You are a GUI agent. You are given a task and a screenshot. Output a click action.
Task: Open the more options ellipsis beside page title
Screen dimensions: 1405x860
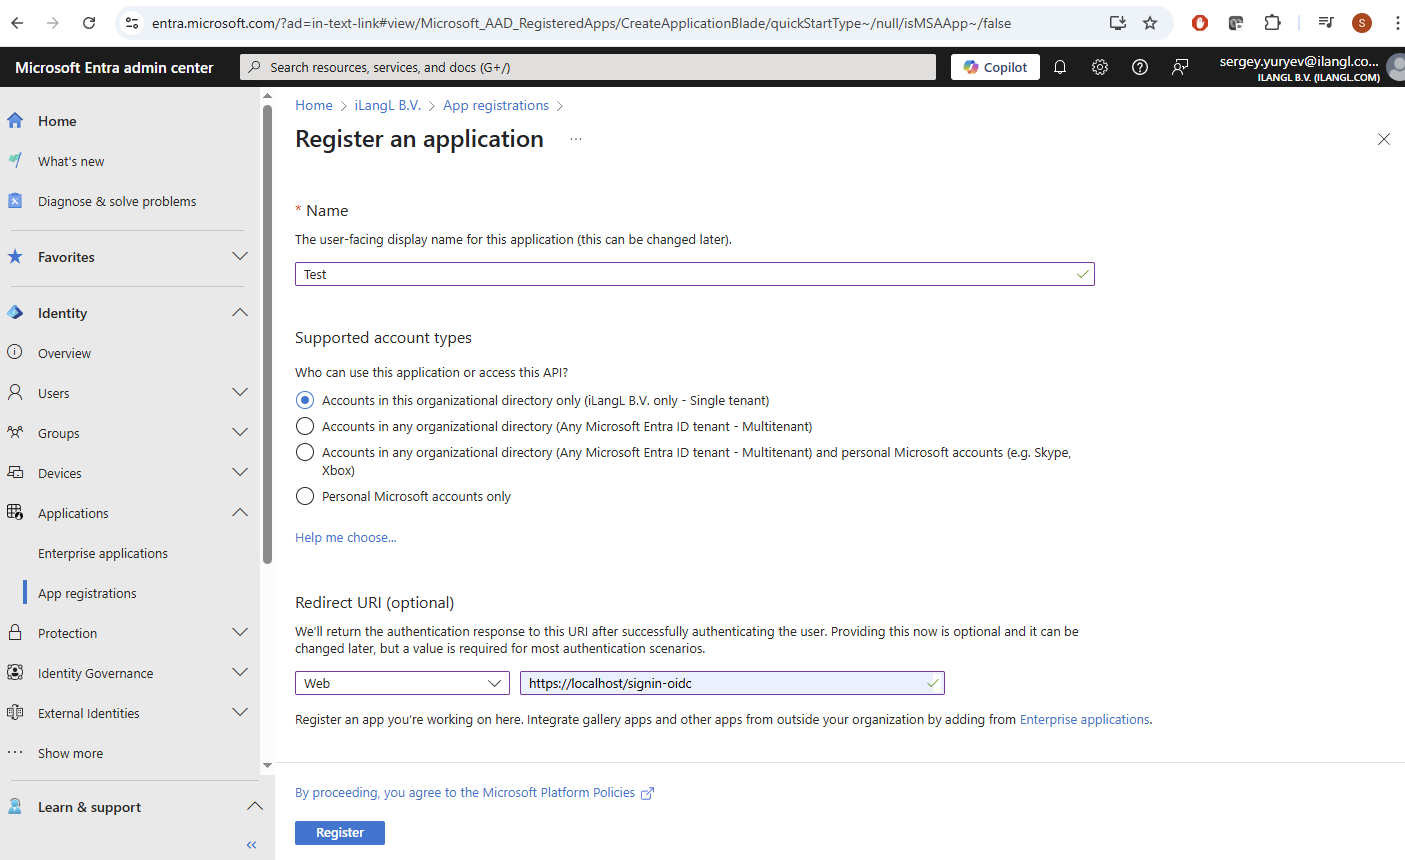(576, 139)
